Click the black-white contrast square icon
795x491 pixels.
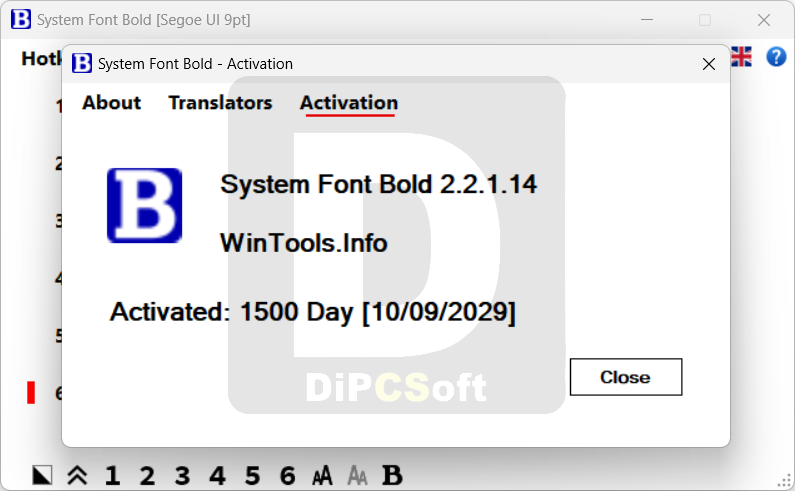click(42, 475)
